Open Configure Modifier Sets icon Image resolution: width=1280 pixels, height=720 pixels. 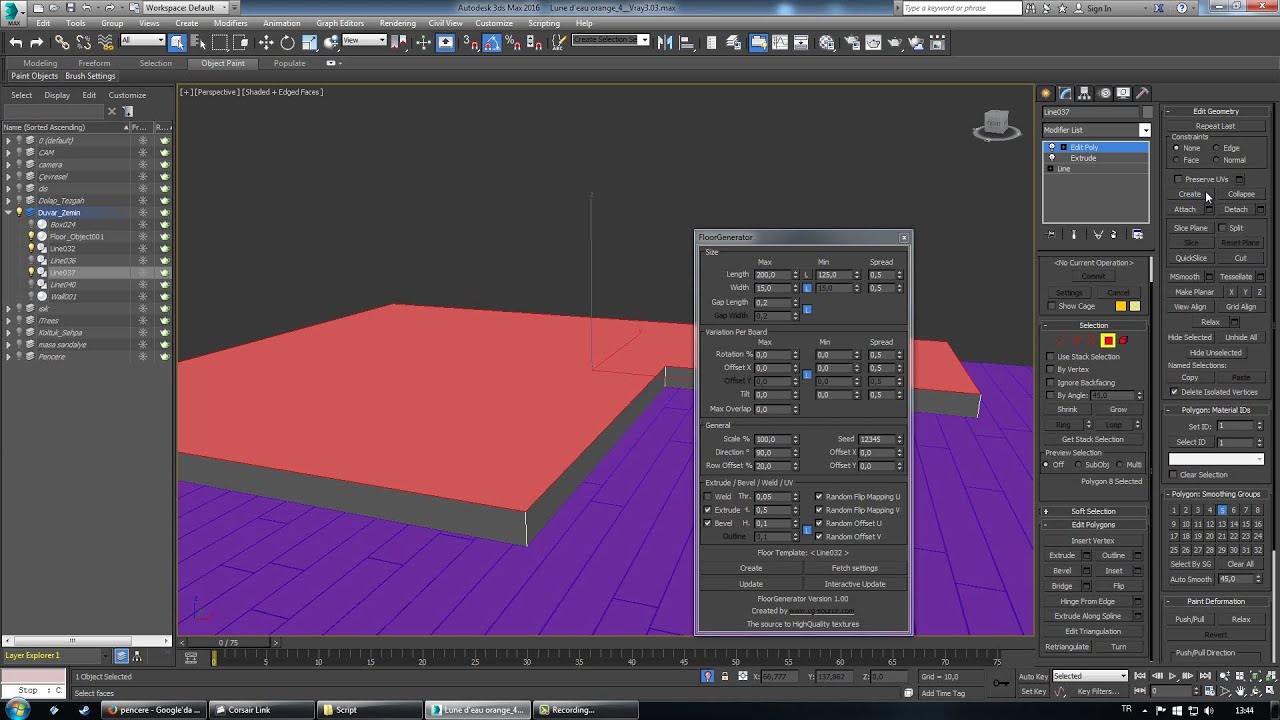(x=1137, y=234)
